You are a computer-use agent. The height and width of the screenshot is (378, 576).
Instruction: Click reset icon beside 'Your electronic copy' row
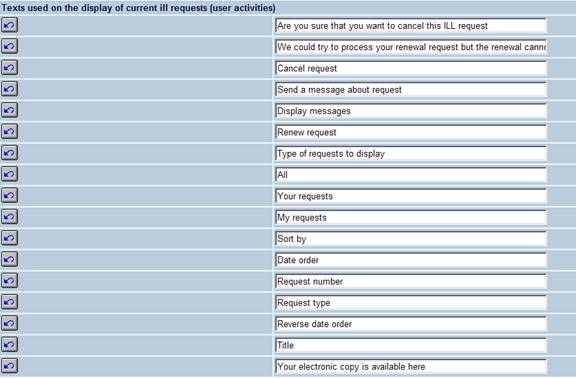click(x=9, y=366)
